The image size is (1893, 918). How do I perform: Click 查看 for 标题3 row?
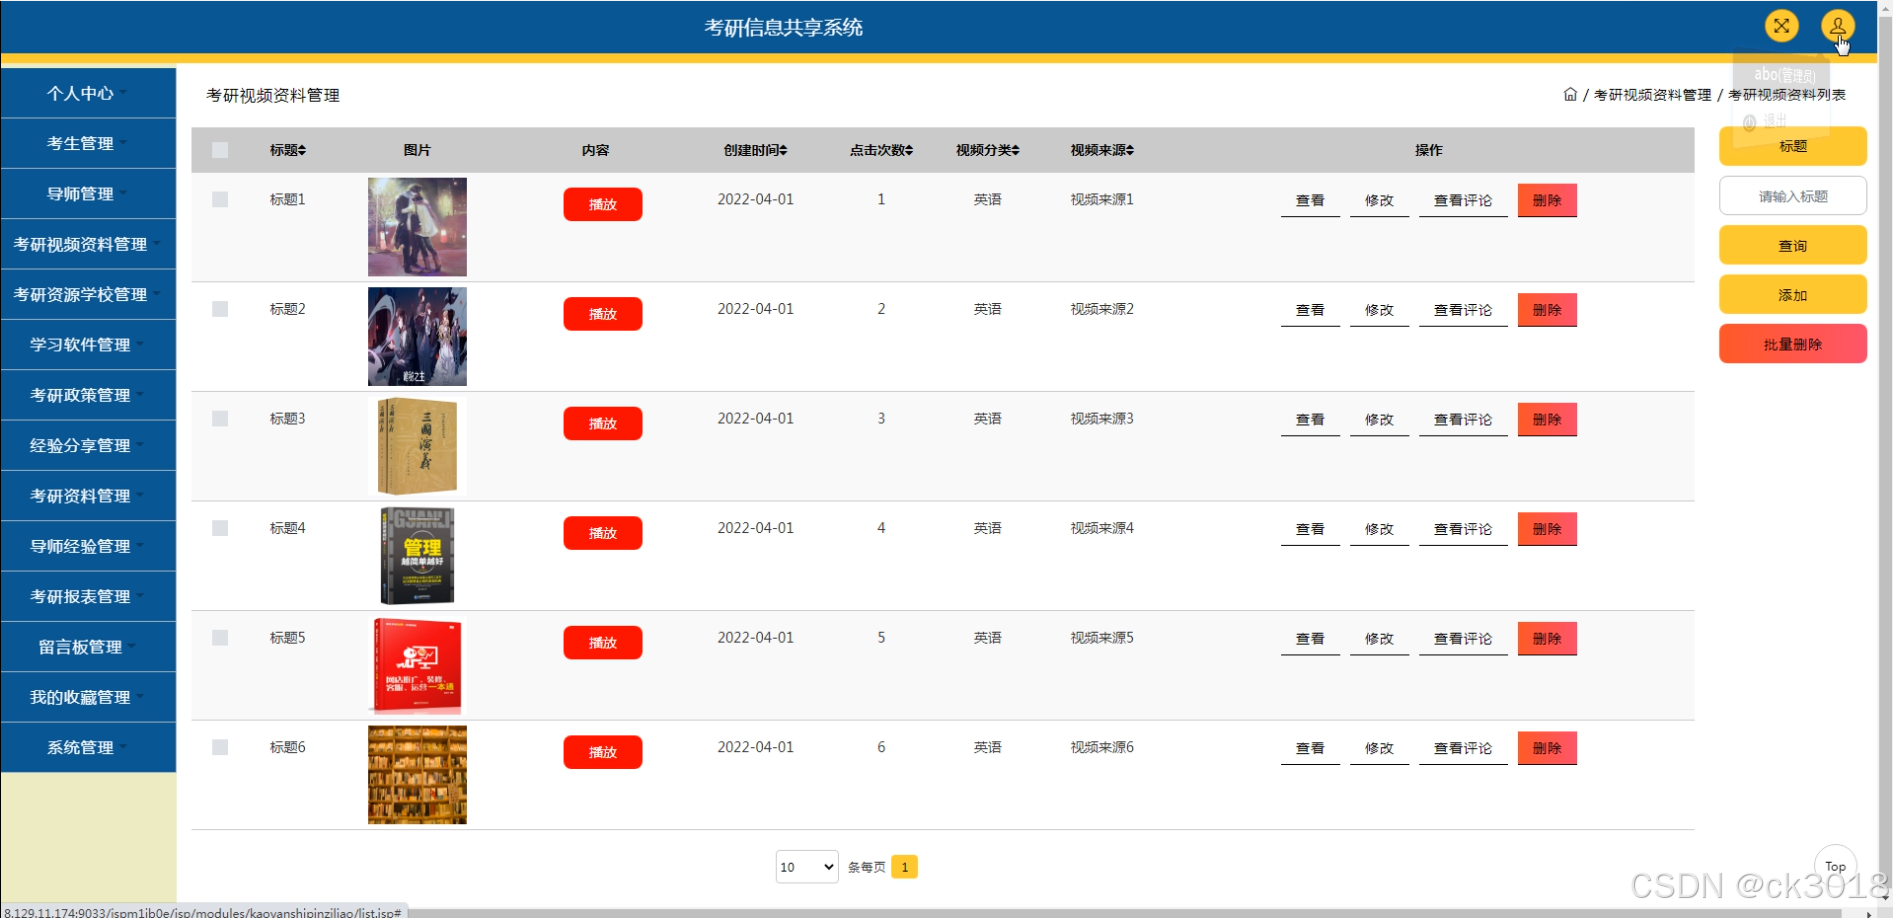1310,419
